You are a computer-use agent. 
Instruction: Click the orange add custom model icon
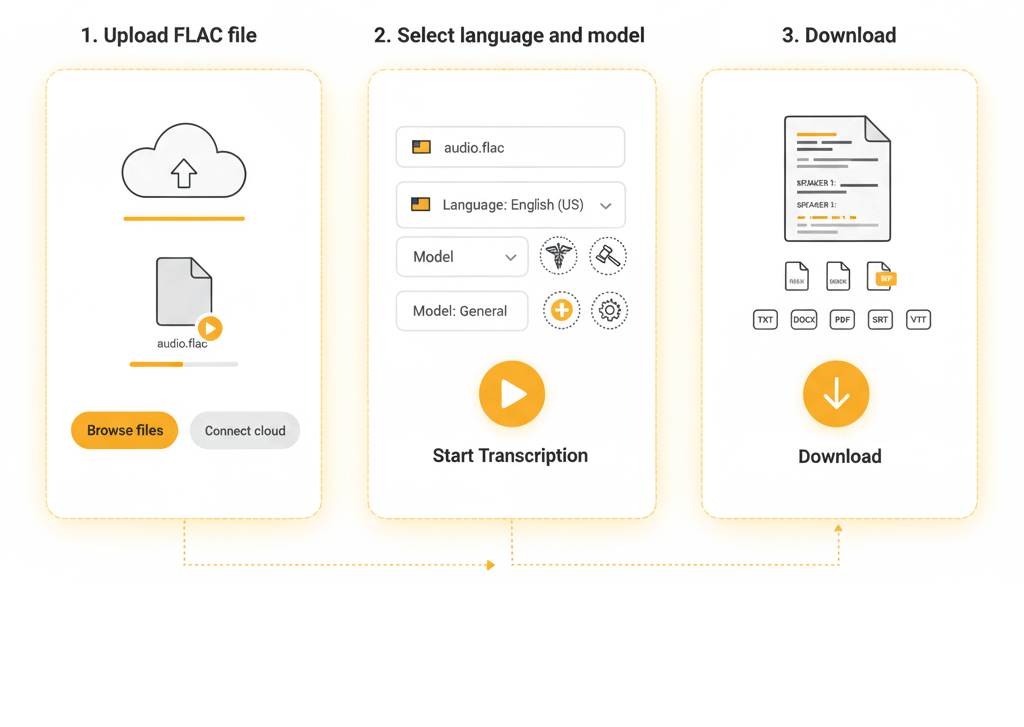(x=561, y=310)
